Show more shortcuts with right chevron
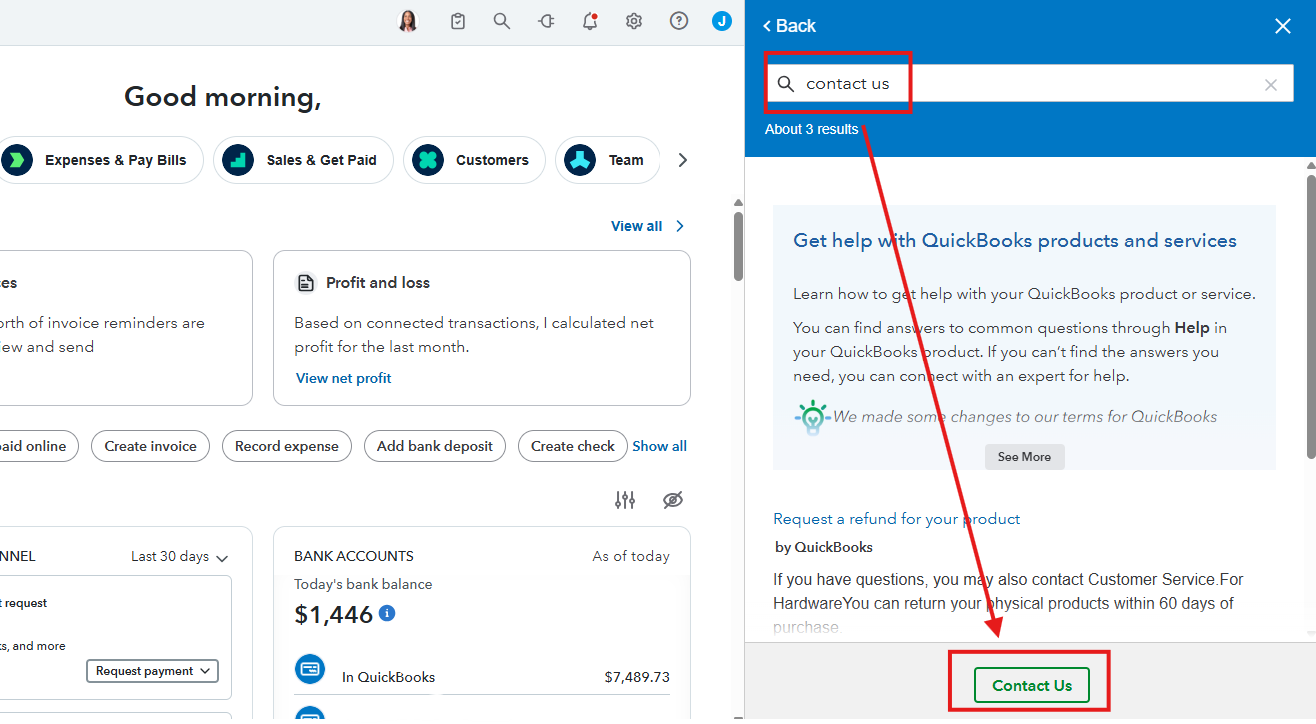The height and width of the screenshot is (724, 1316). [683, 160]
